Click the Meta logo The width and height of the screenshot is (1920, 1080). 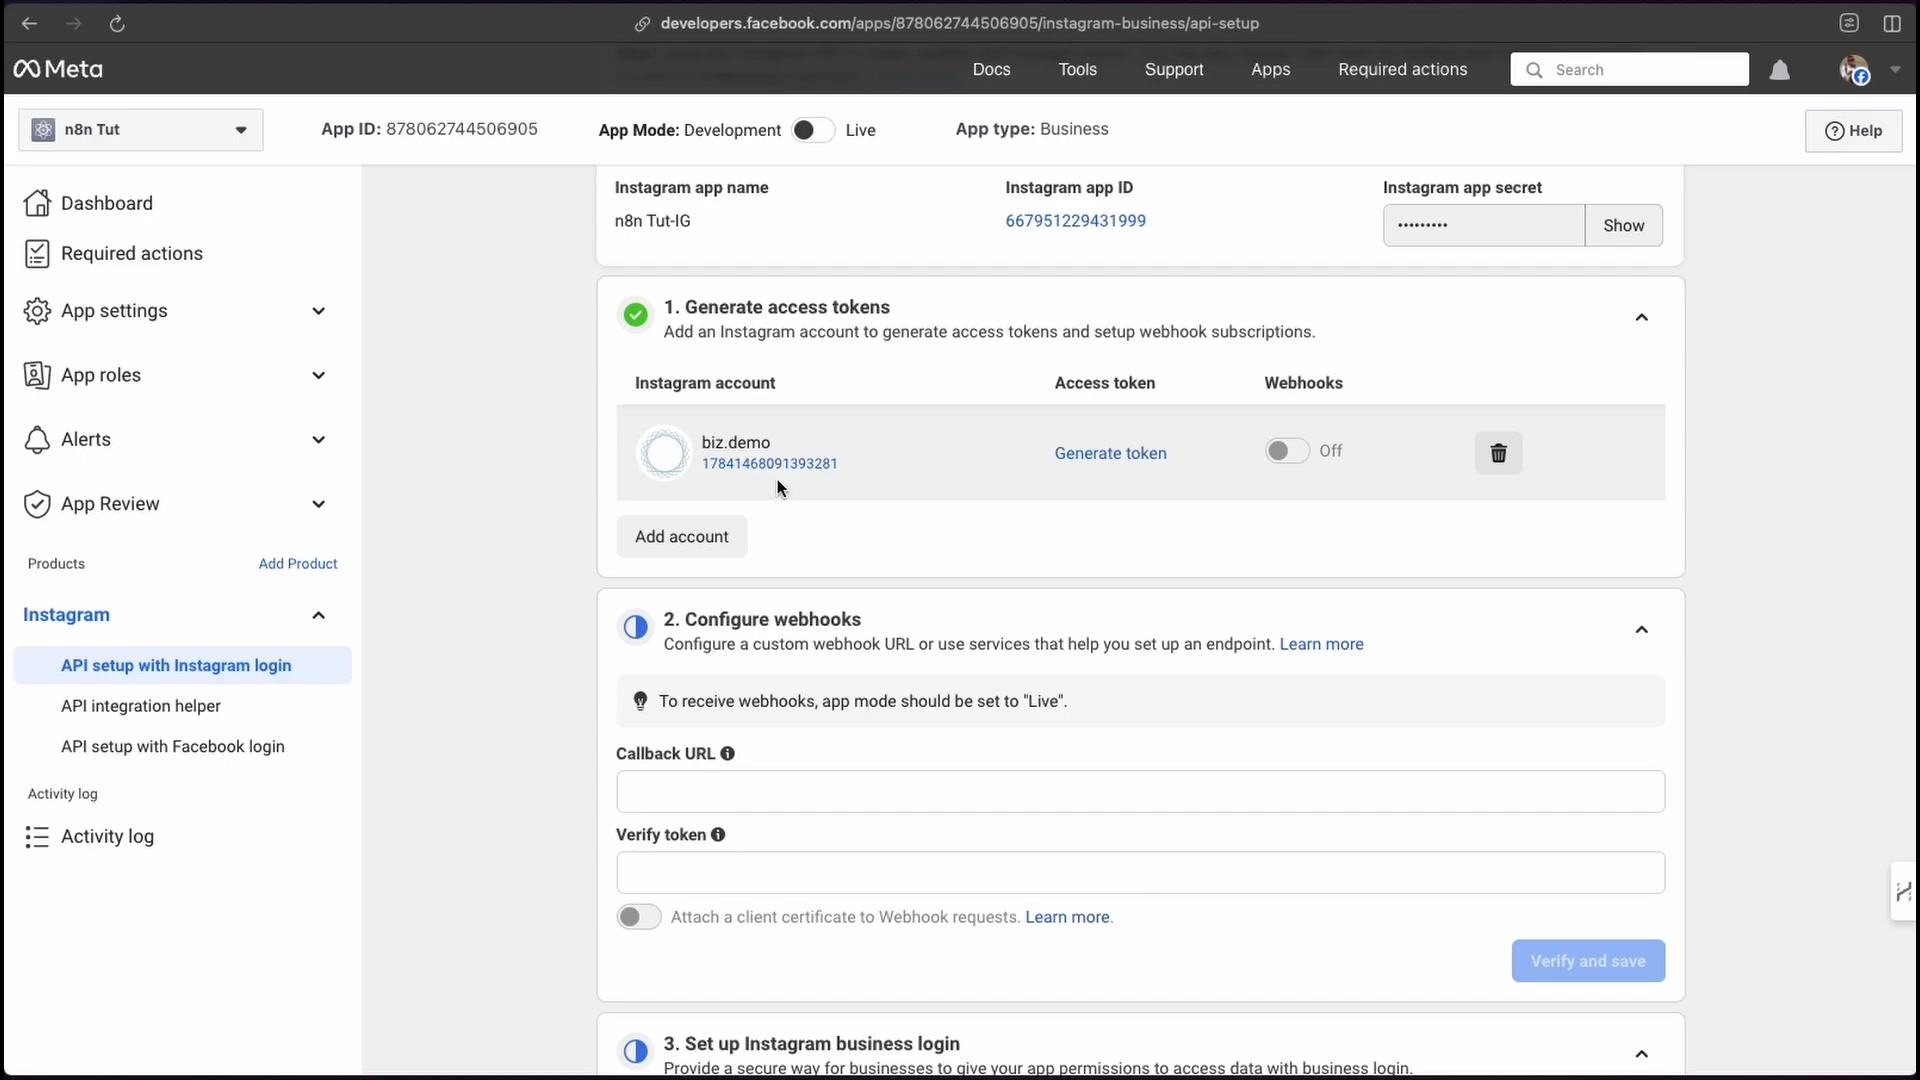click(x=58, y=69)
